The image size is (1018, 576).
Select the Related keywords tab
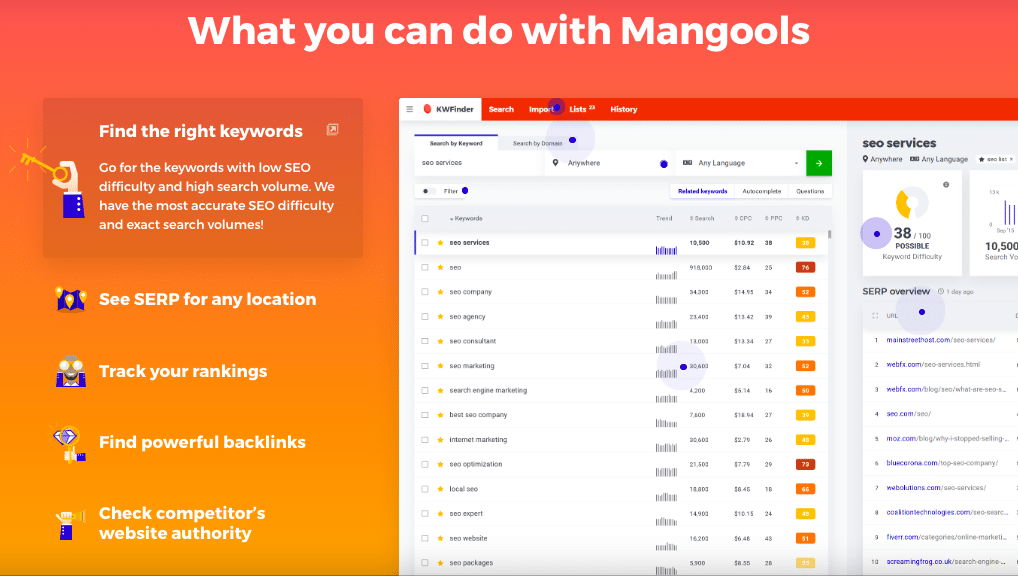click(x=702, y=191)
